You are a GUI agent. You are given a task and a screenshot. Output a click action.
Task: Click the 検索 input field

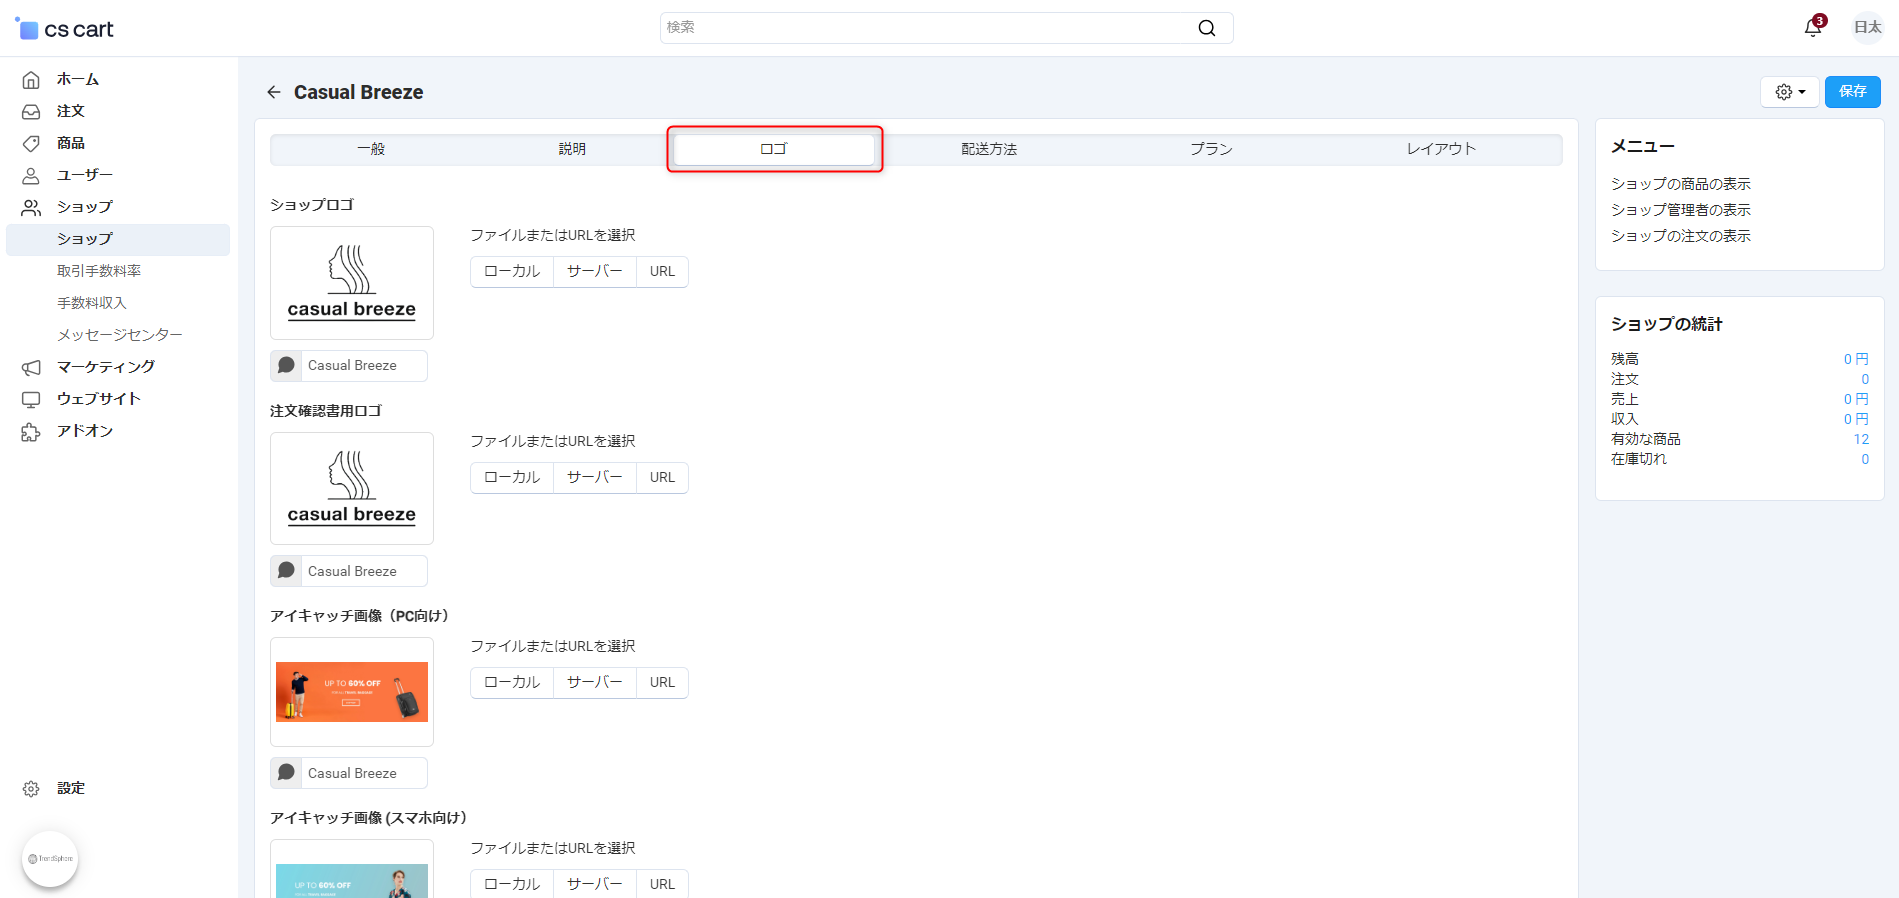[x=925, y=28]
